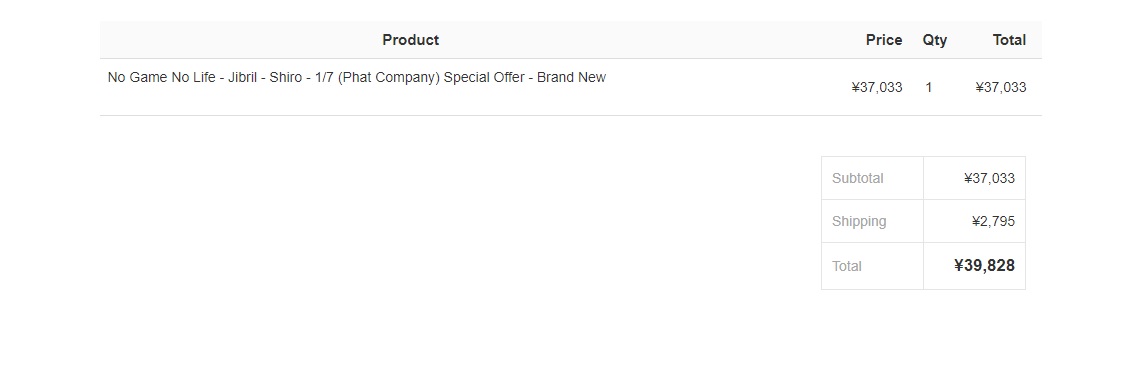Click the Price column header
Viewport: 1123px width, 372px height.
pyautogui.click(x=884, y=40)
